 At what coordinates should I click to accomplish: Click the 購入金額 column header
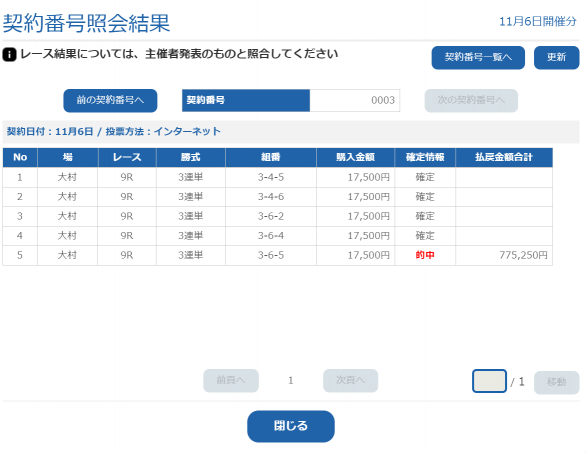tap(355, 157)
